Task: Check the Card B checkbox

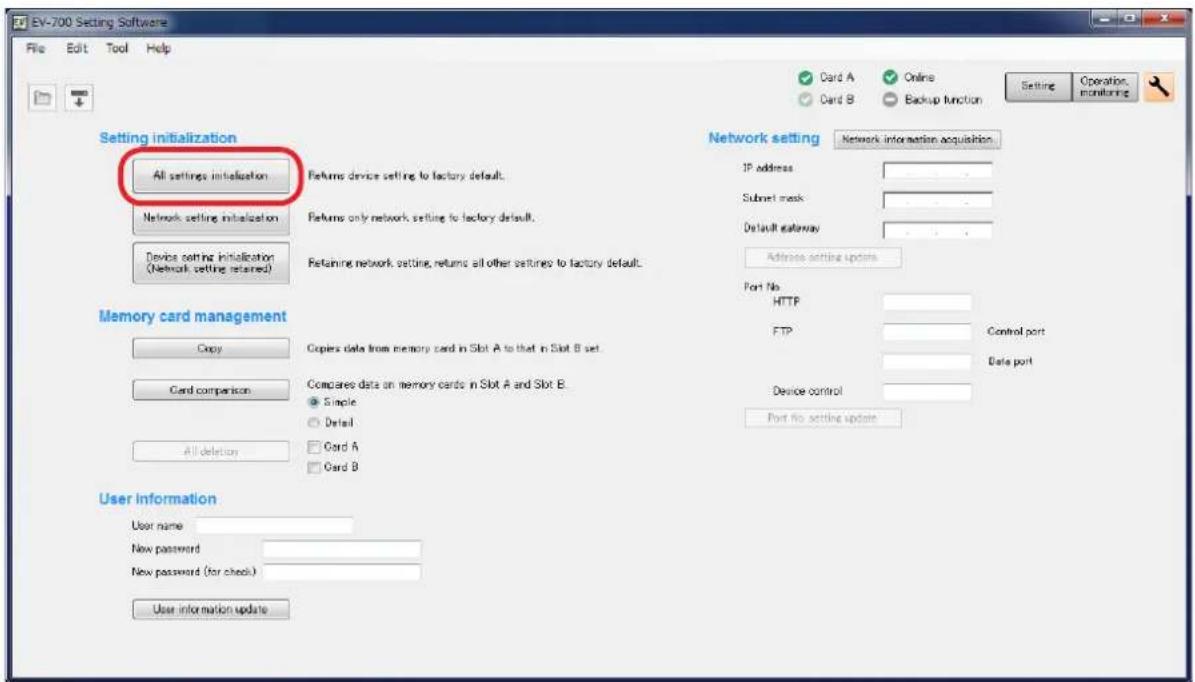Action: coord(313,468)
